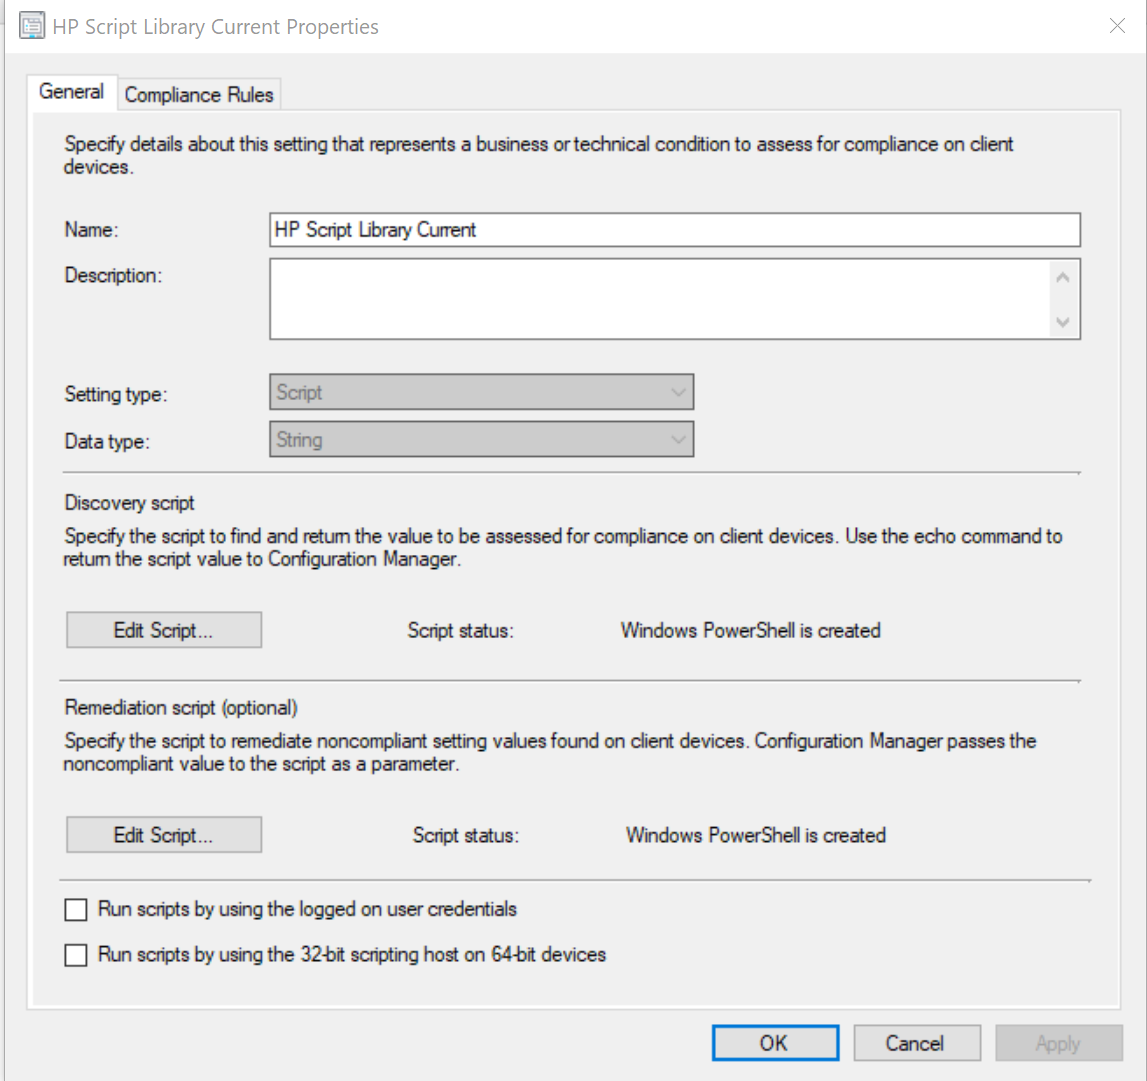Switch to the Compliance Rules tab
The width and height of the screenshot is (1147, 1081).
click(x=198, y=93)
